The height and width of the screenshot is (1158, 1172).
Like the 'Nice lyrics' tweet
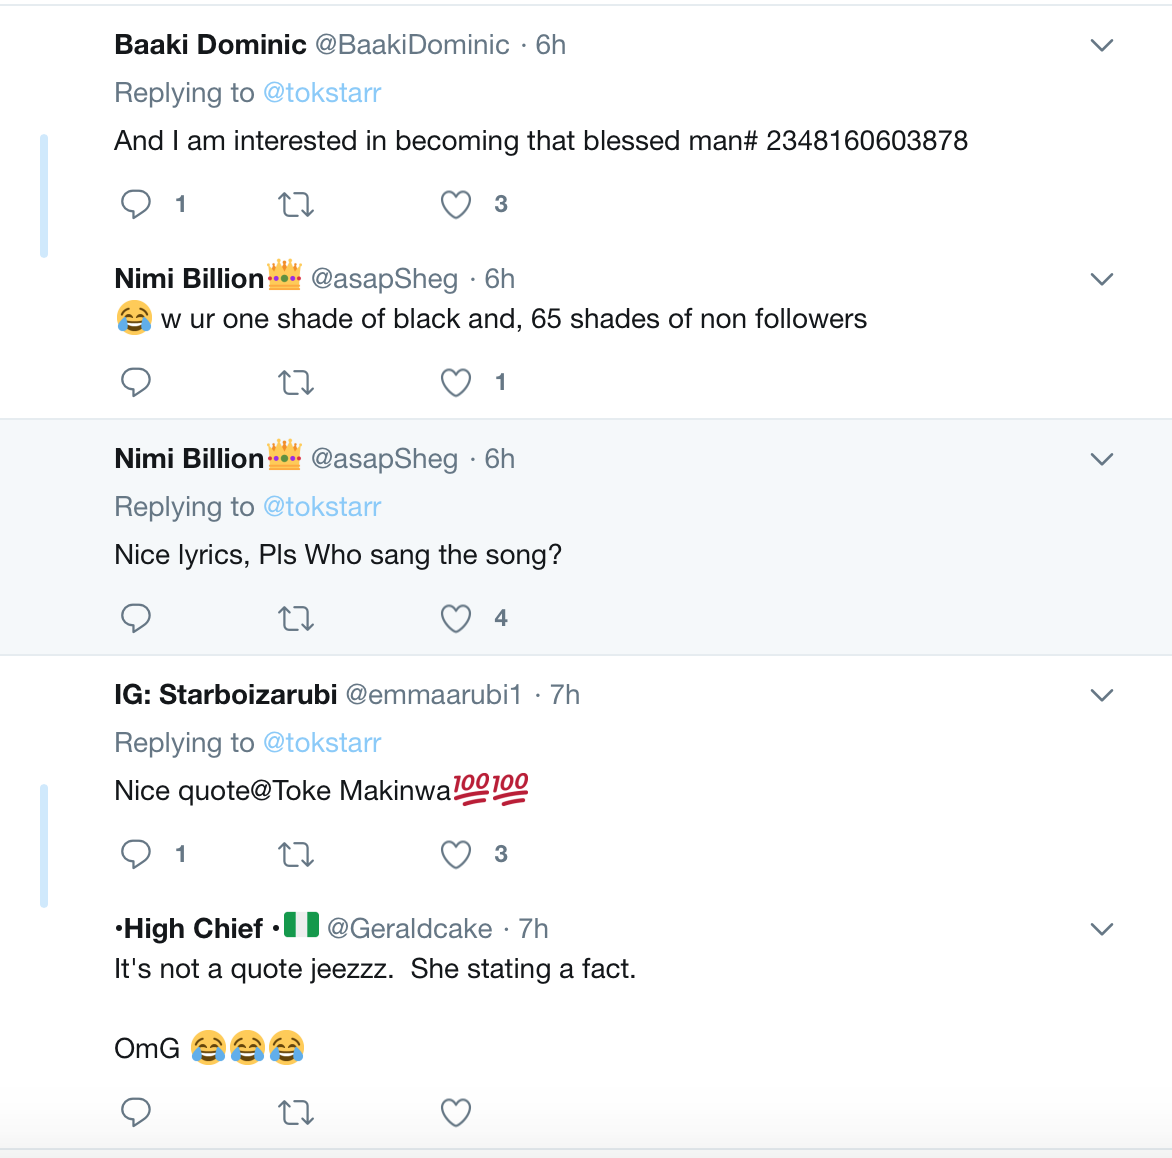[456, 619]
